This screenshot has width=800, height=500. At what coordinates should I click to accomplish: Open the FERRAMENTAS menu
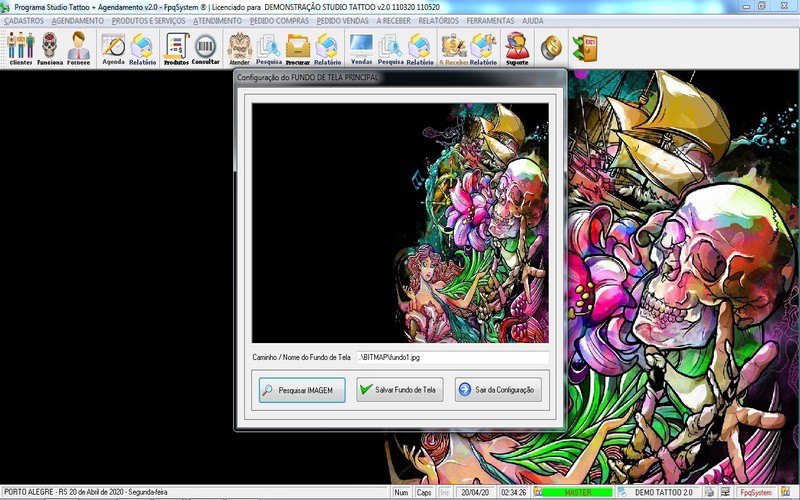(x=490, y=21)
